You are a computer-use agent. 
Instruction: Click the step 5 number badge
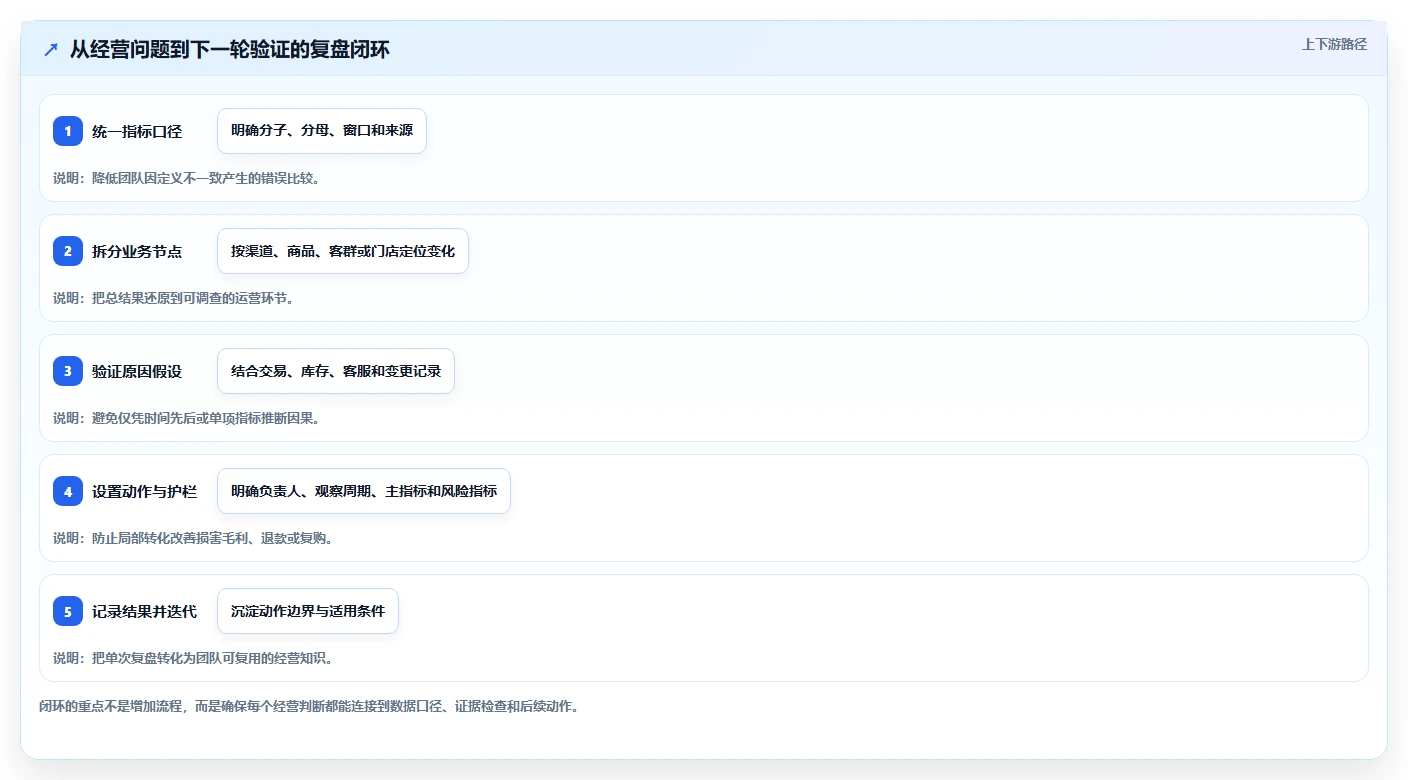tap(68, 611)
